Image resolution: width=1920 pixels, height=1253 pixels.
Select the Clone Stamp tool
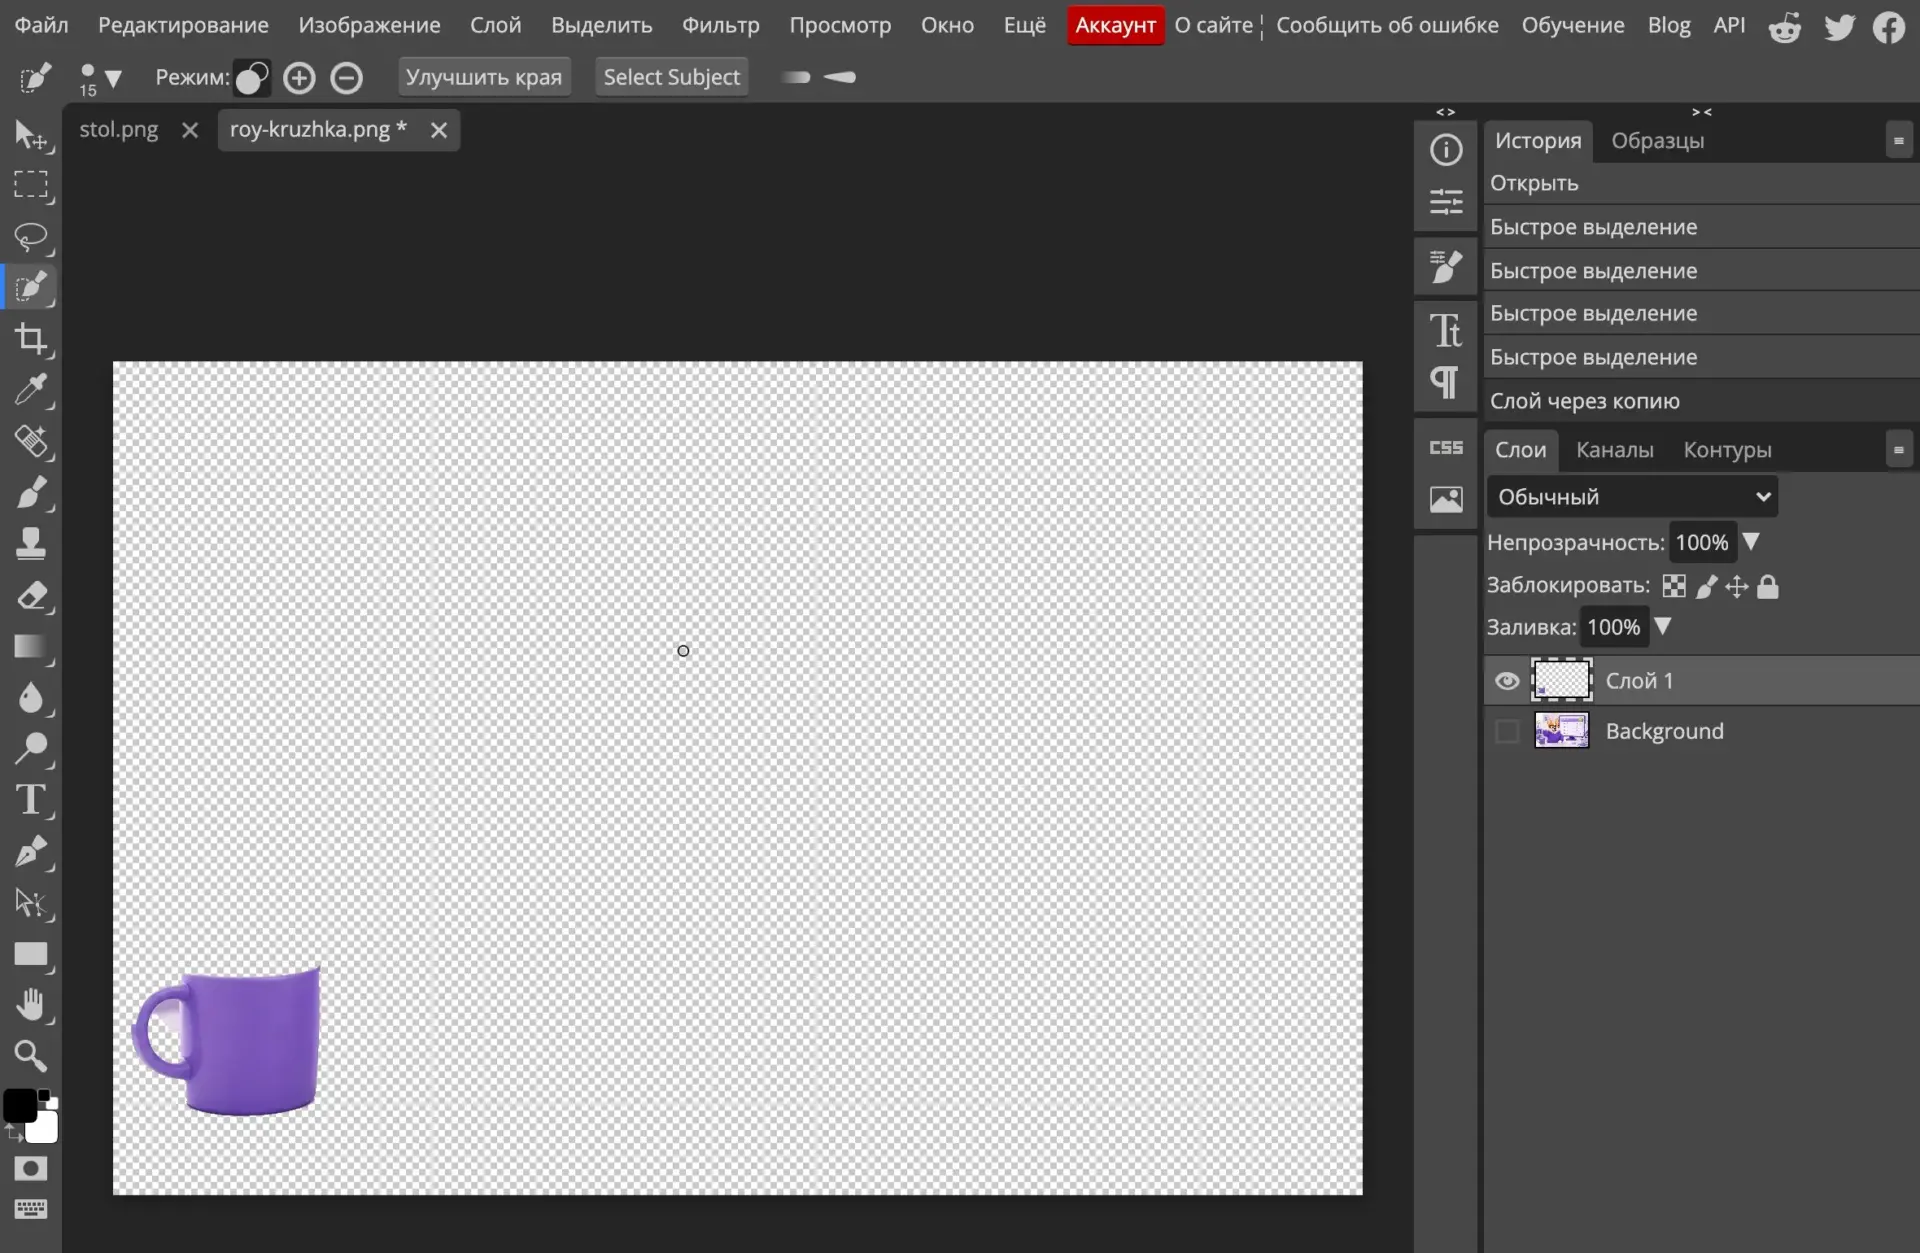(31, 544)
